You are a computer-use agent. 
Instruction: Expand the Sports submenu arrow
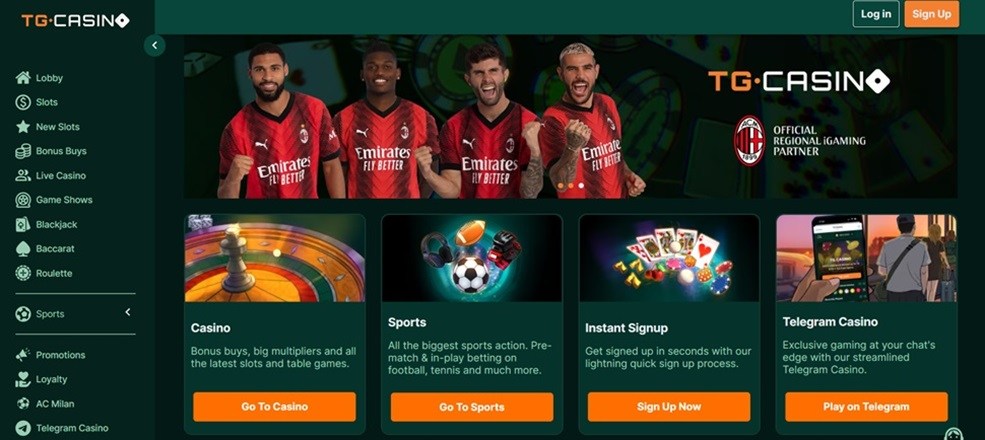tap(128, 312)
